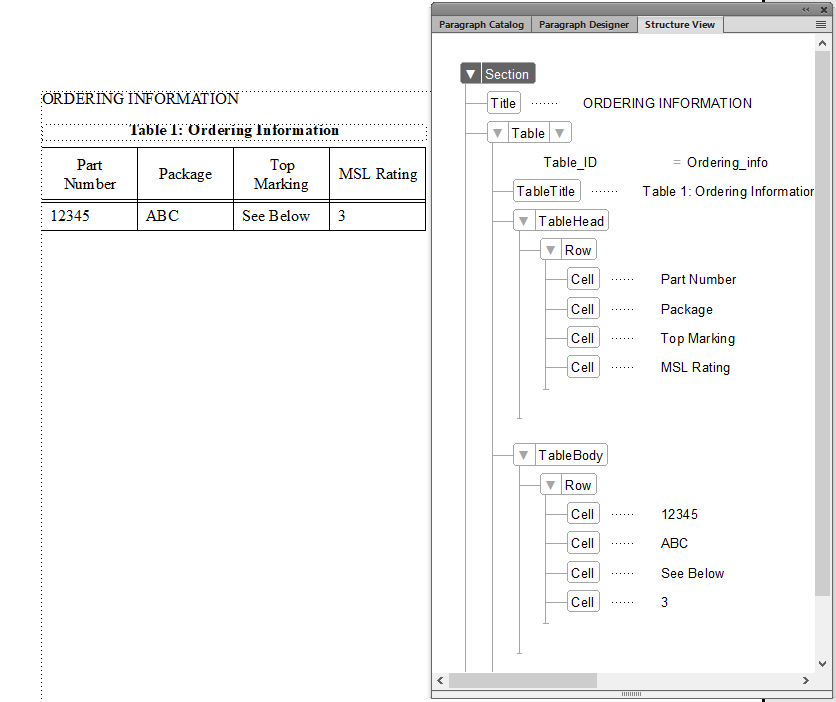Select the Row element under TableHead
Screen dimensions: 836x702
click(x=578, y=250)
